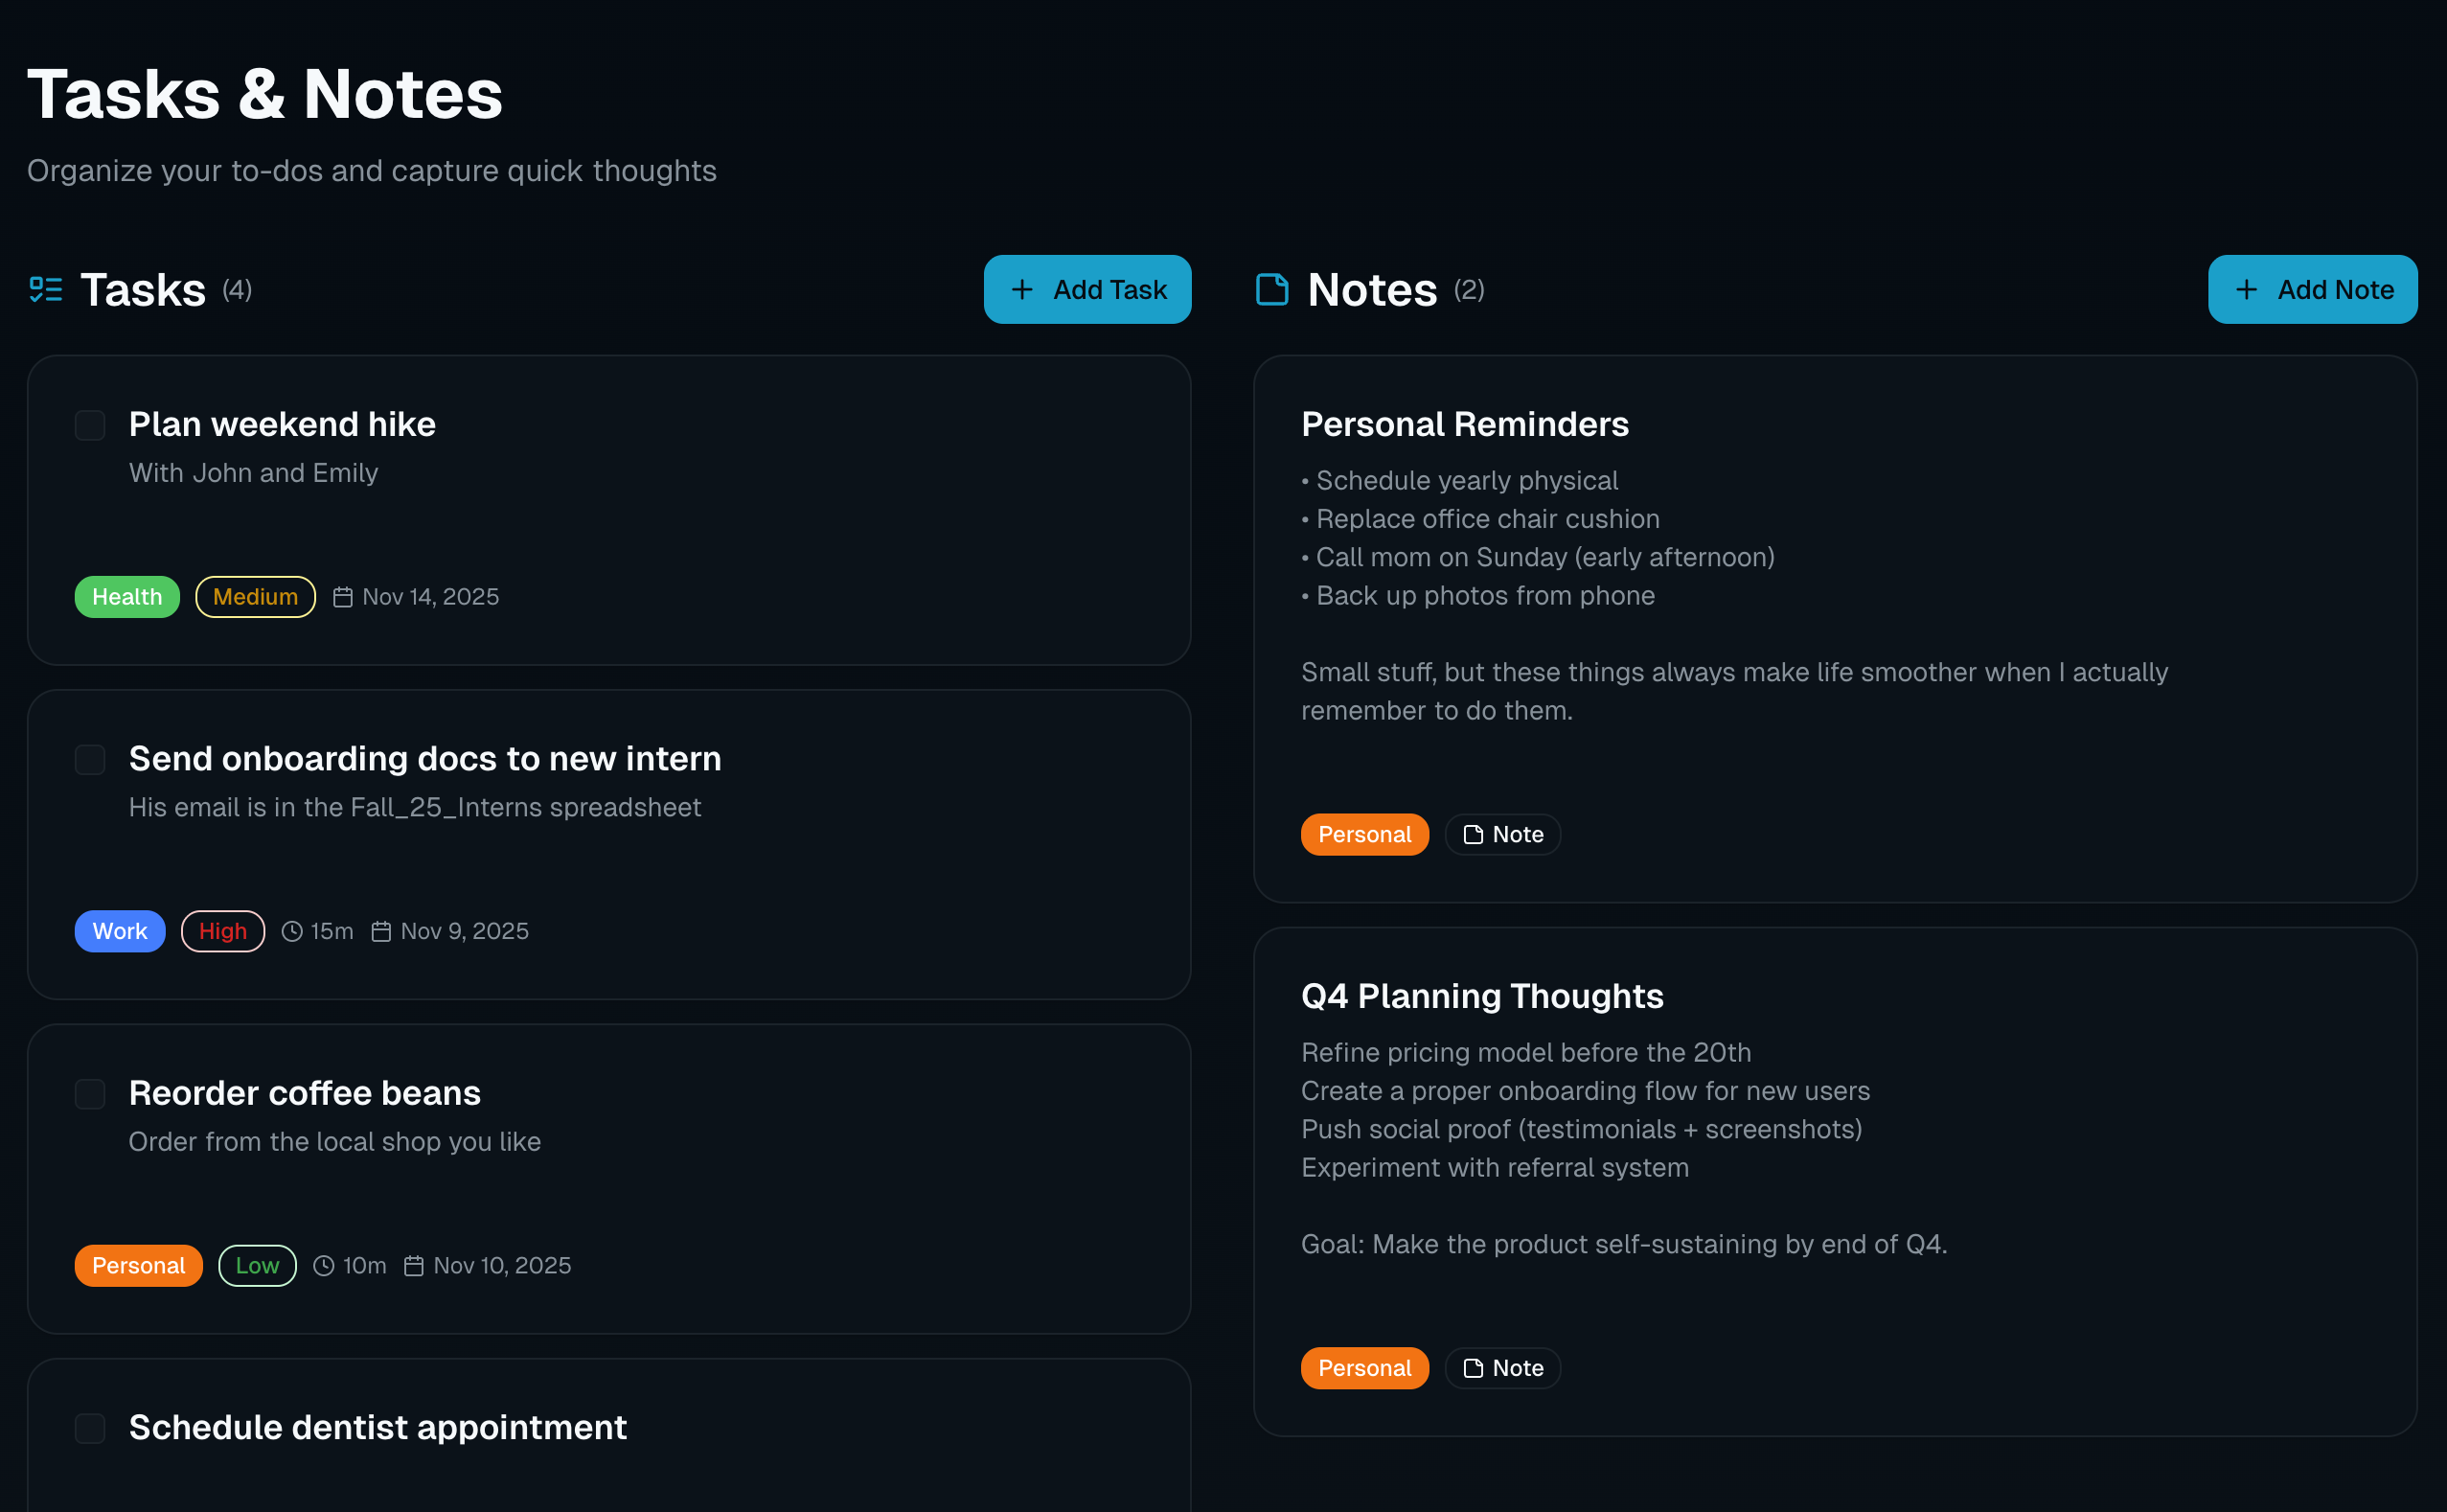Screen dimensions: 2447x1512
Task: Open Schedule dentist appointment task title
Action: 378,1427
